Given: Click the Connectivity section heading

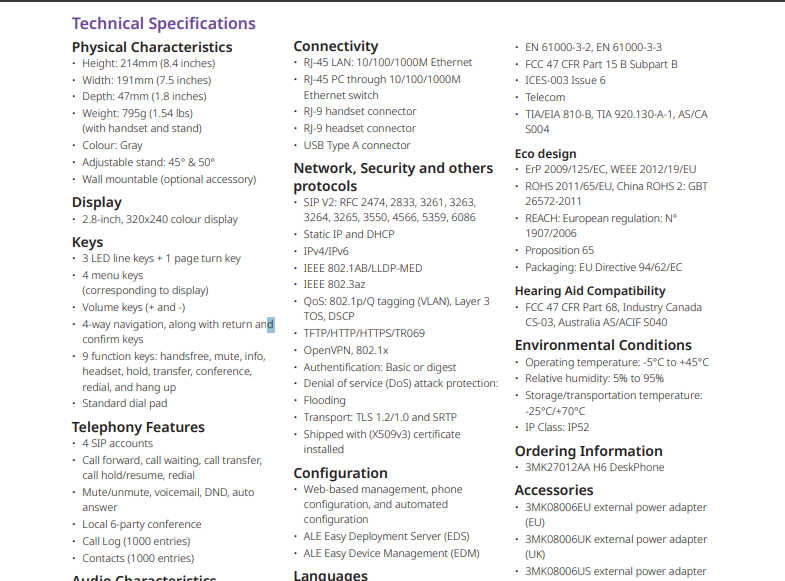Looking at the screenshot, I should click(x=336, y=46).
